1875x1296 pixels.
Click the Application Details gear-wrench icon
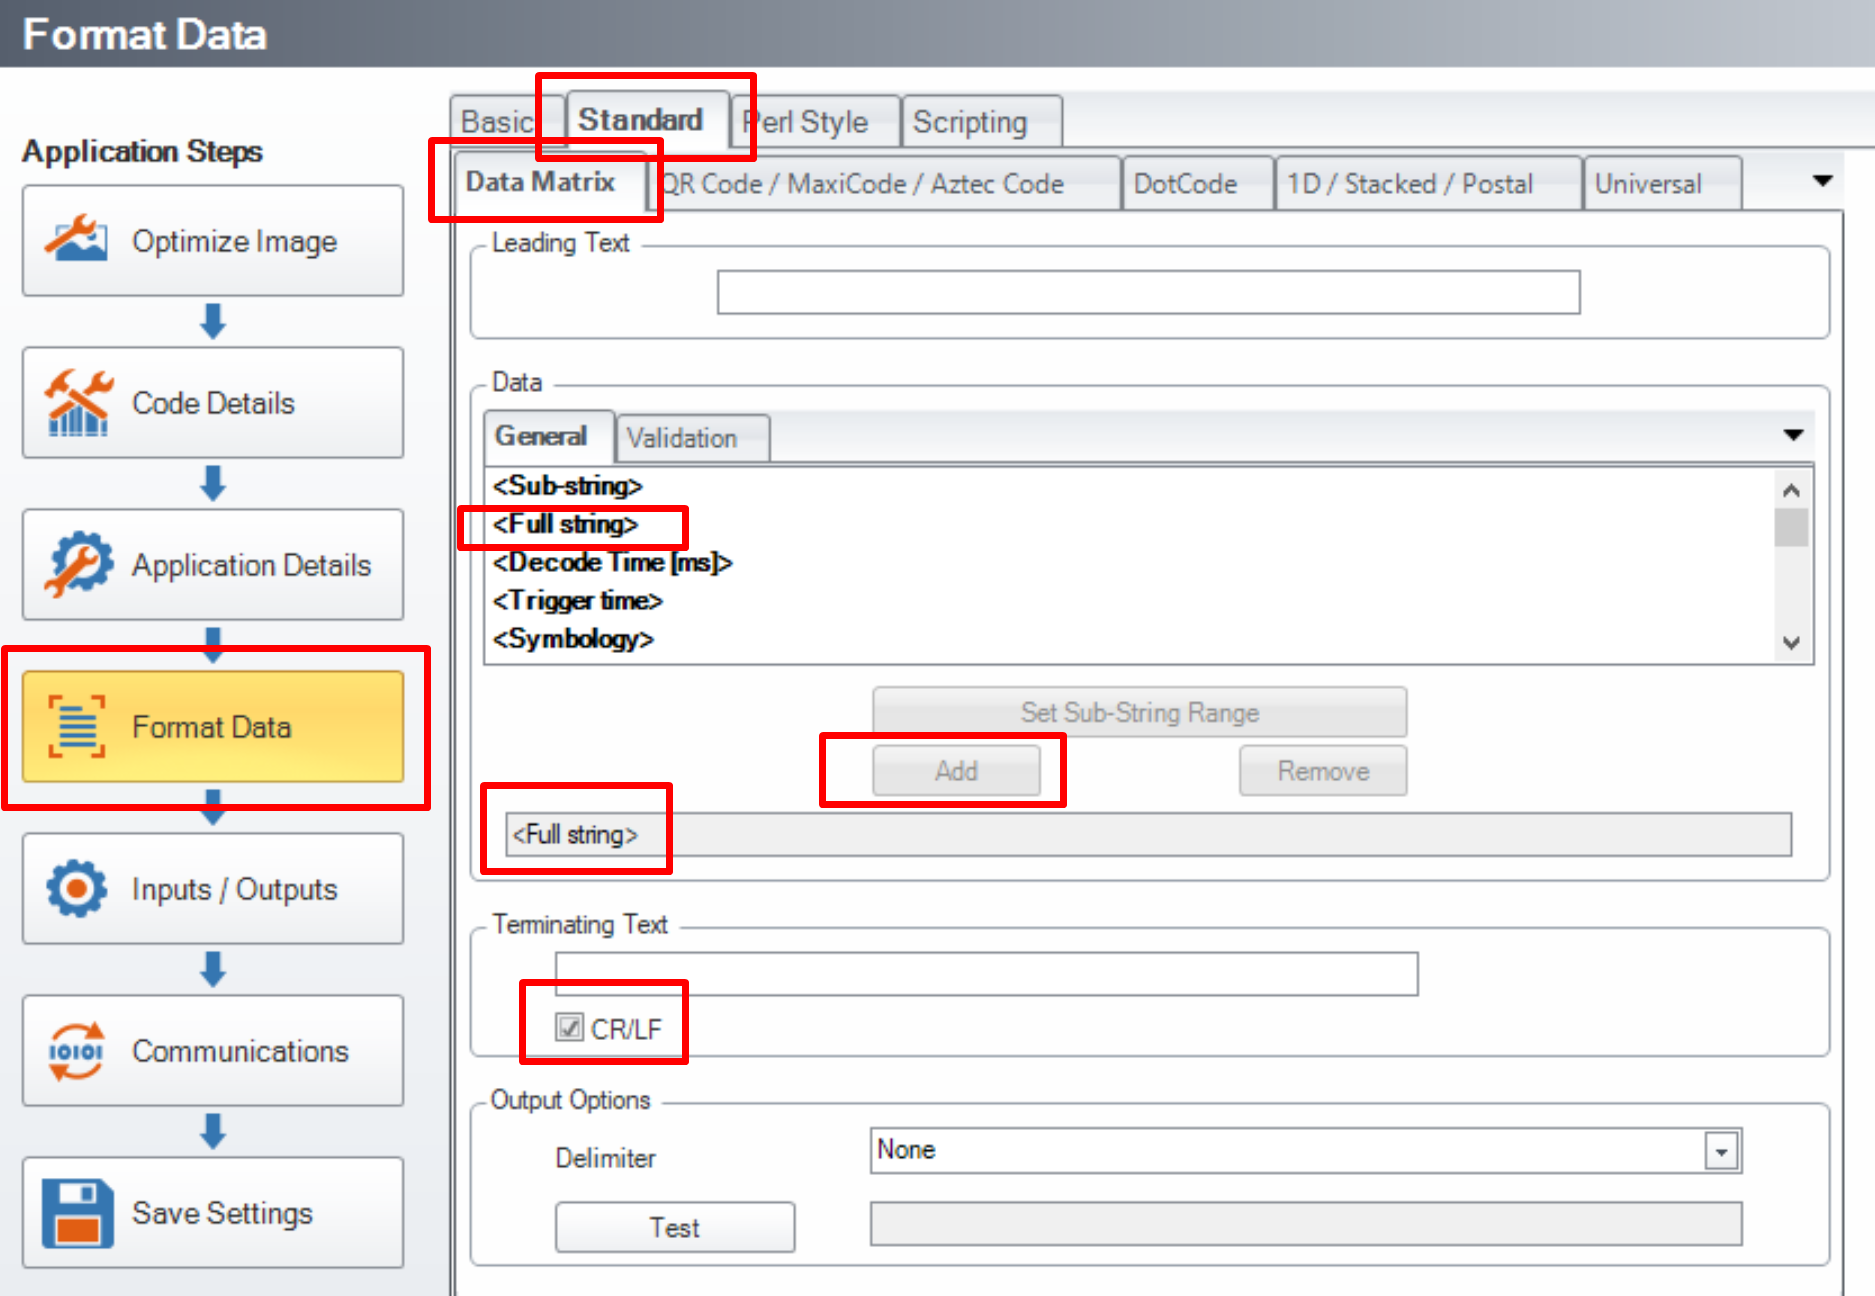[x=76, y=565]
